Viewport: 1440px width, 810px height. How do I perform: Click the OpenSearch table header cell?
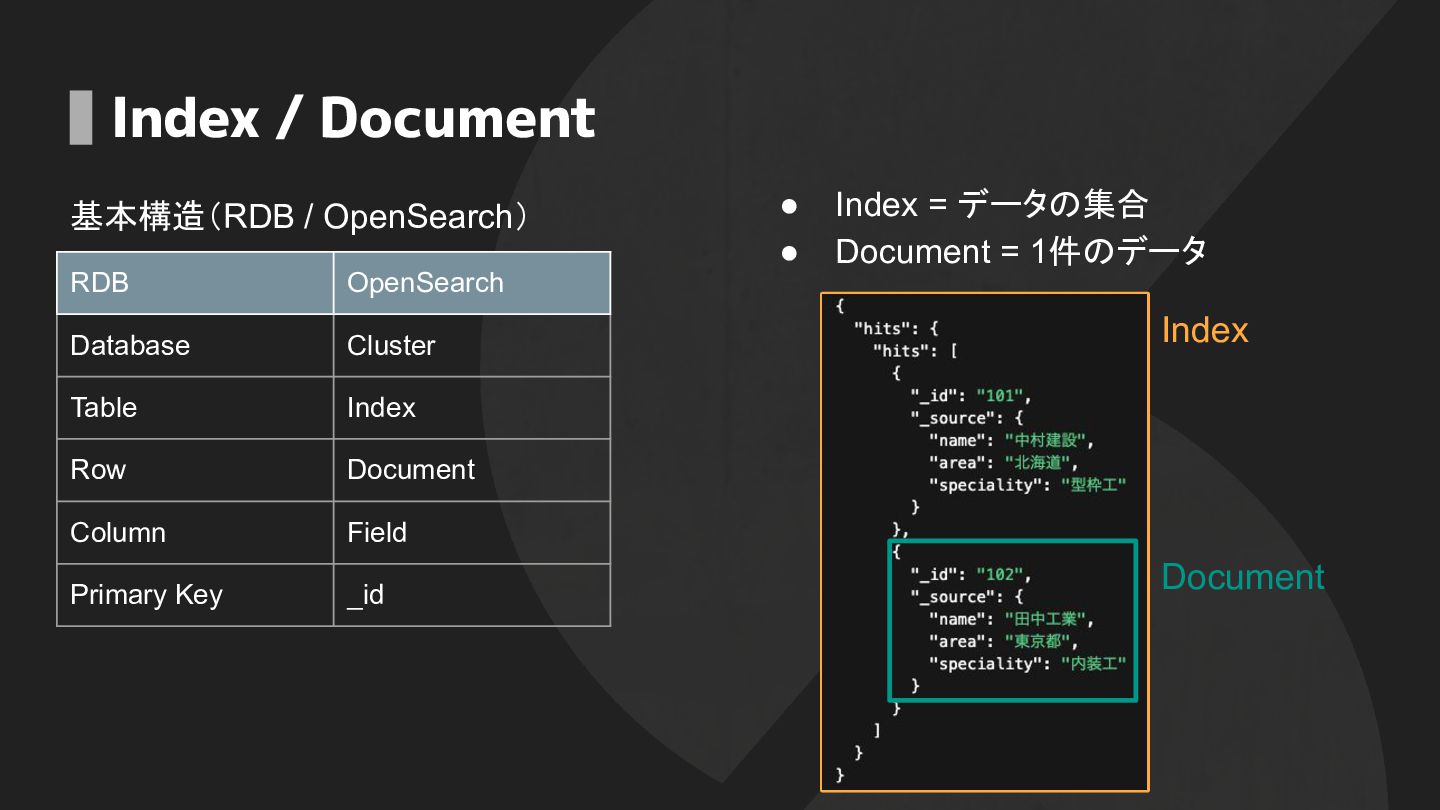pyautogui.click(x=471, y=283)
